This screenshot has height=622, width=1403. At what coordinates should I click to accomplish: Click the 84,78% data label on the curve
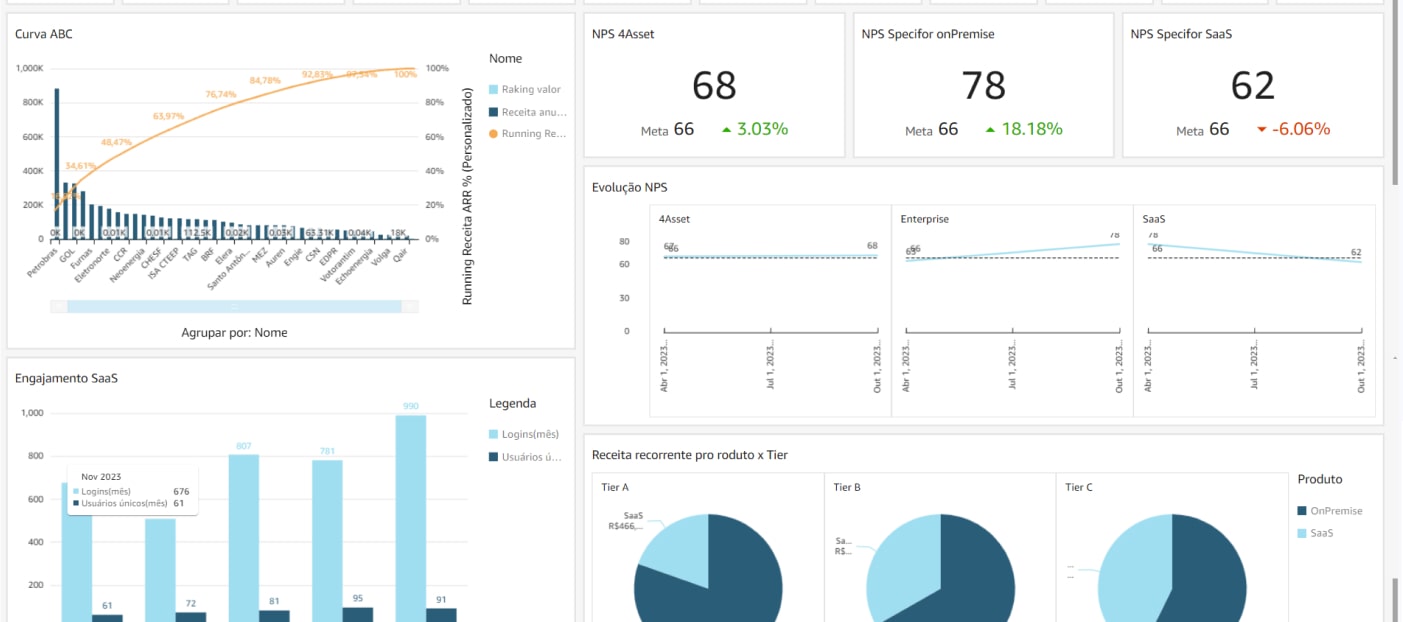click(x=265, y=80)
